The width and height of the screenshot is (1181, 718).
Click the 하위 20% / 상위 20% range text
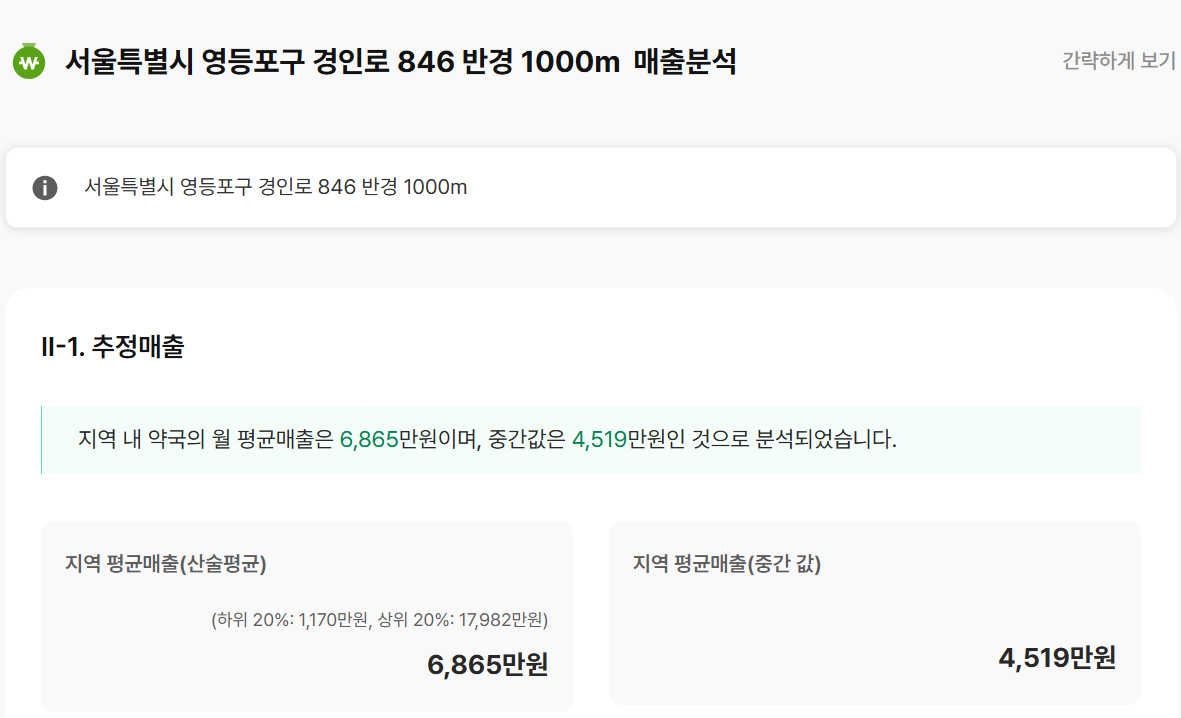tap(379, 620)
